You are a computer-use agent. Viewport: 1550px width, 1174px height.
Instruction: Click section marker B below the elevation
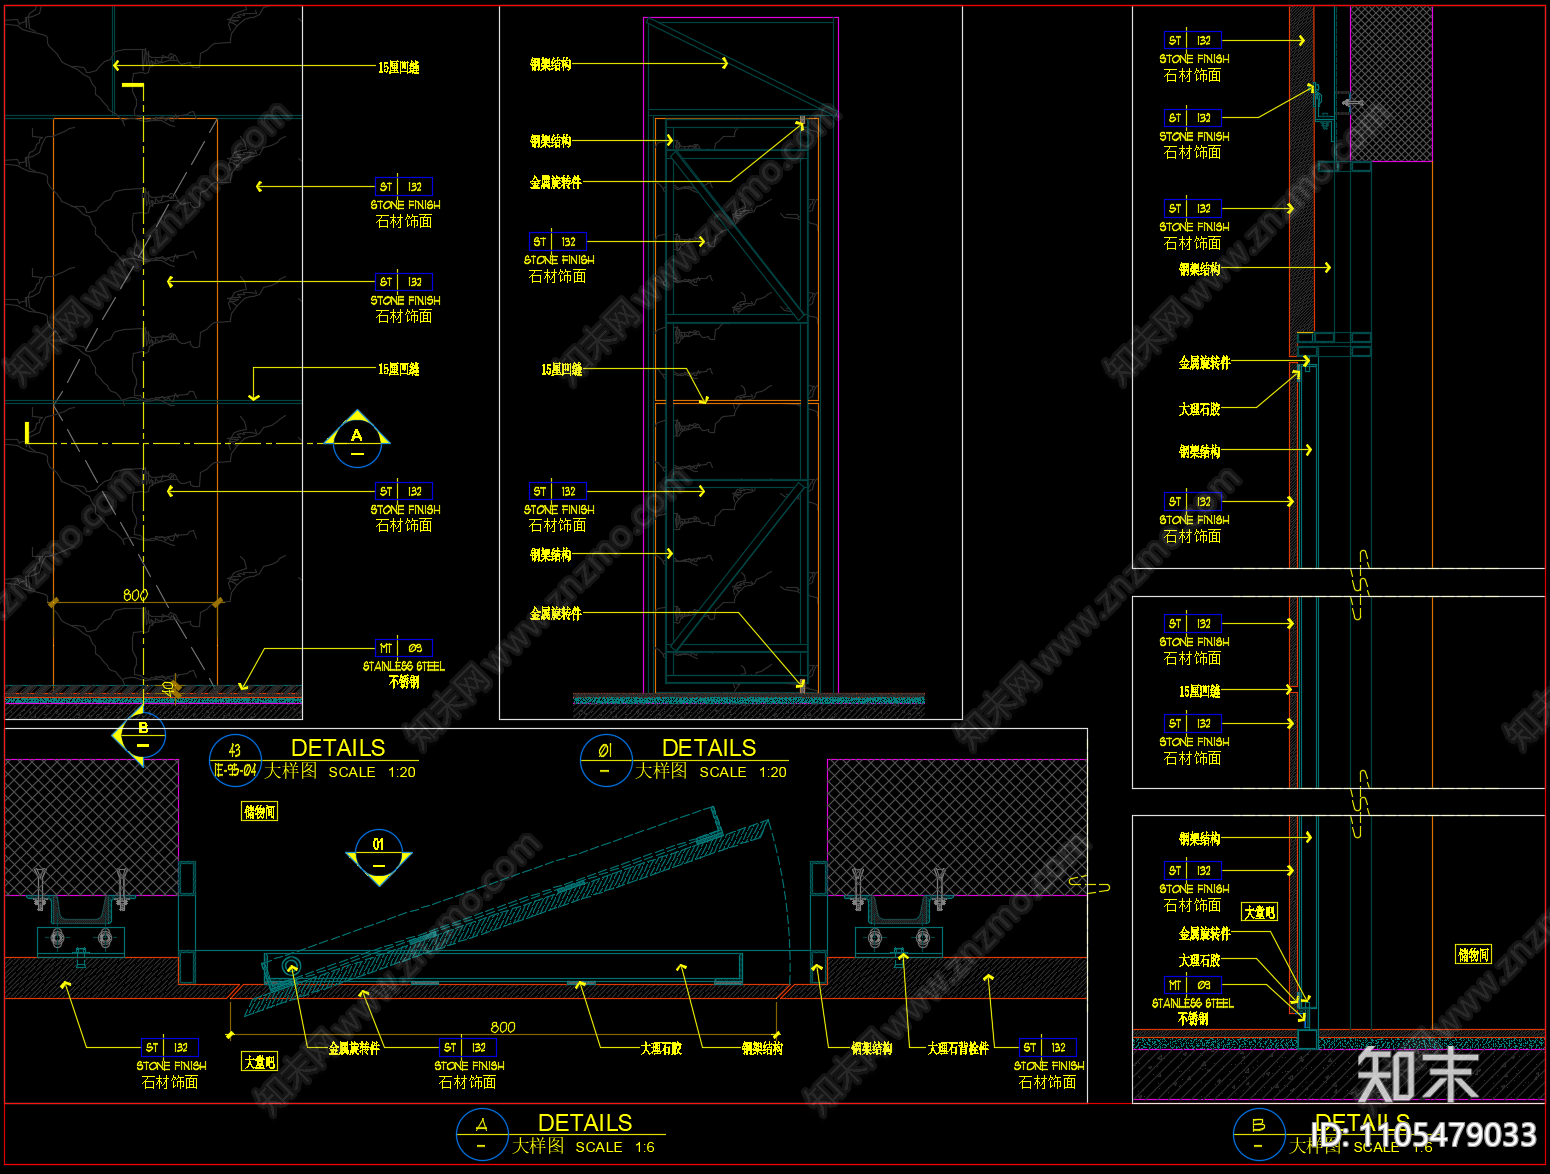click(x=140, y=736)
